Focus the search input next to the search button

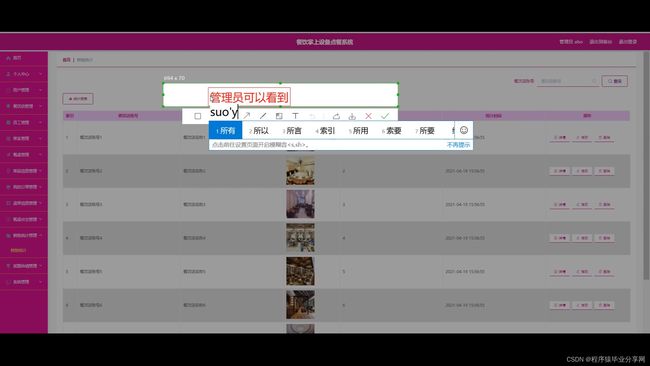568,81
